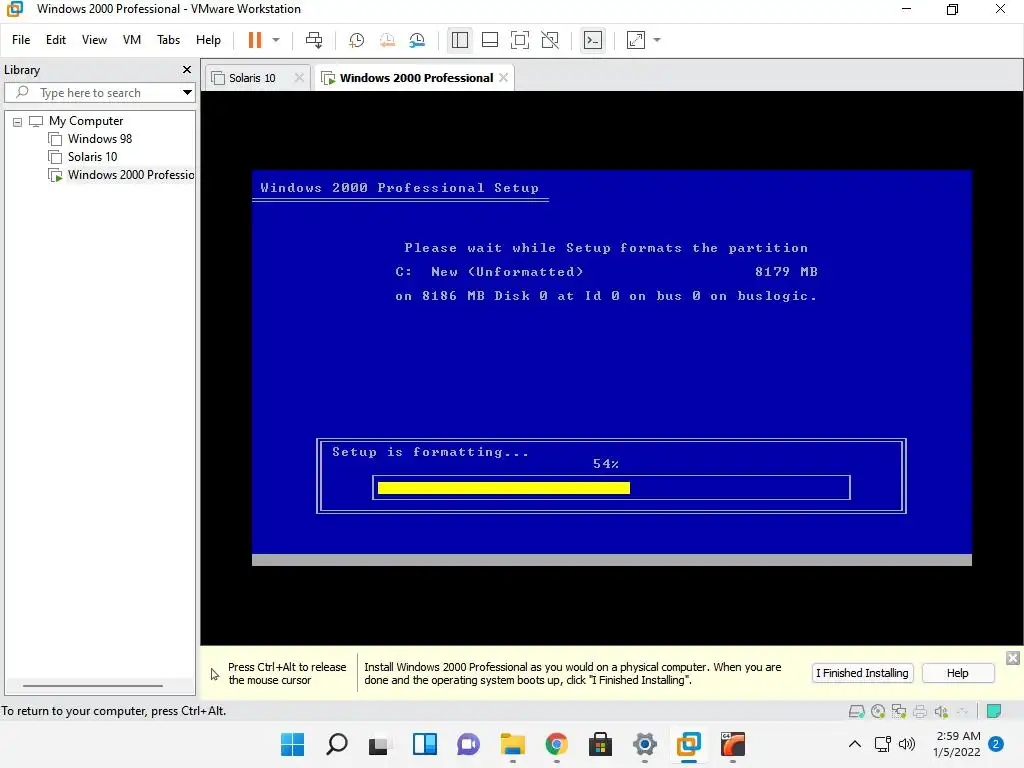Send Ctrl+Alt+Del to the virtual machine
Screen dimensions: 1024x768
(314, 40)
